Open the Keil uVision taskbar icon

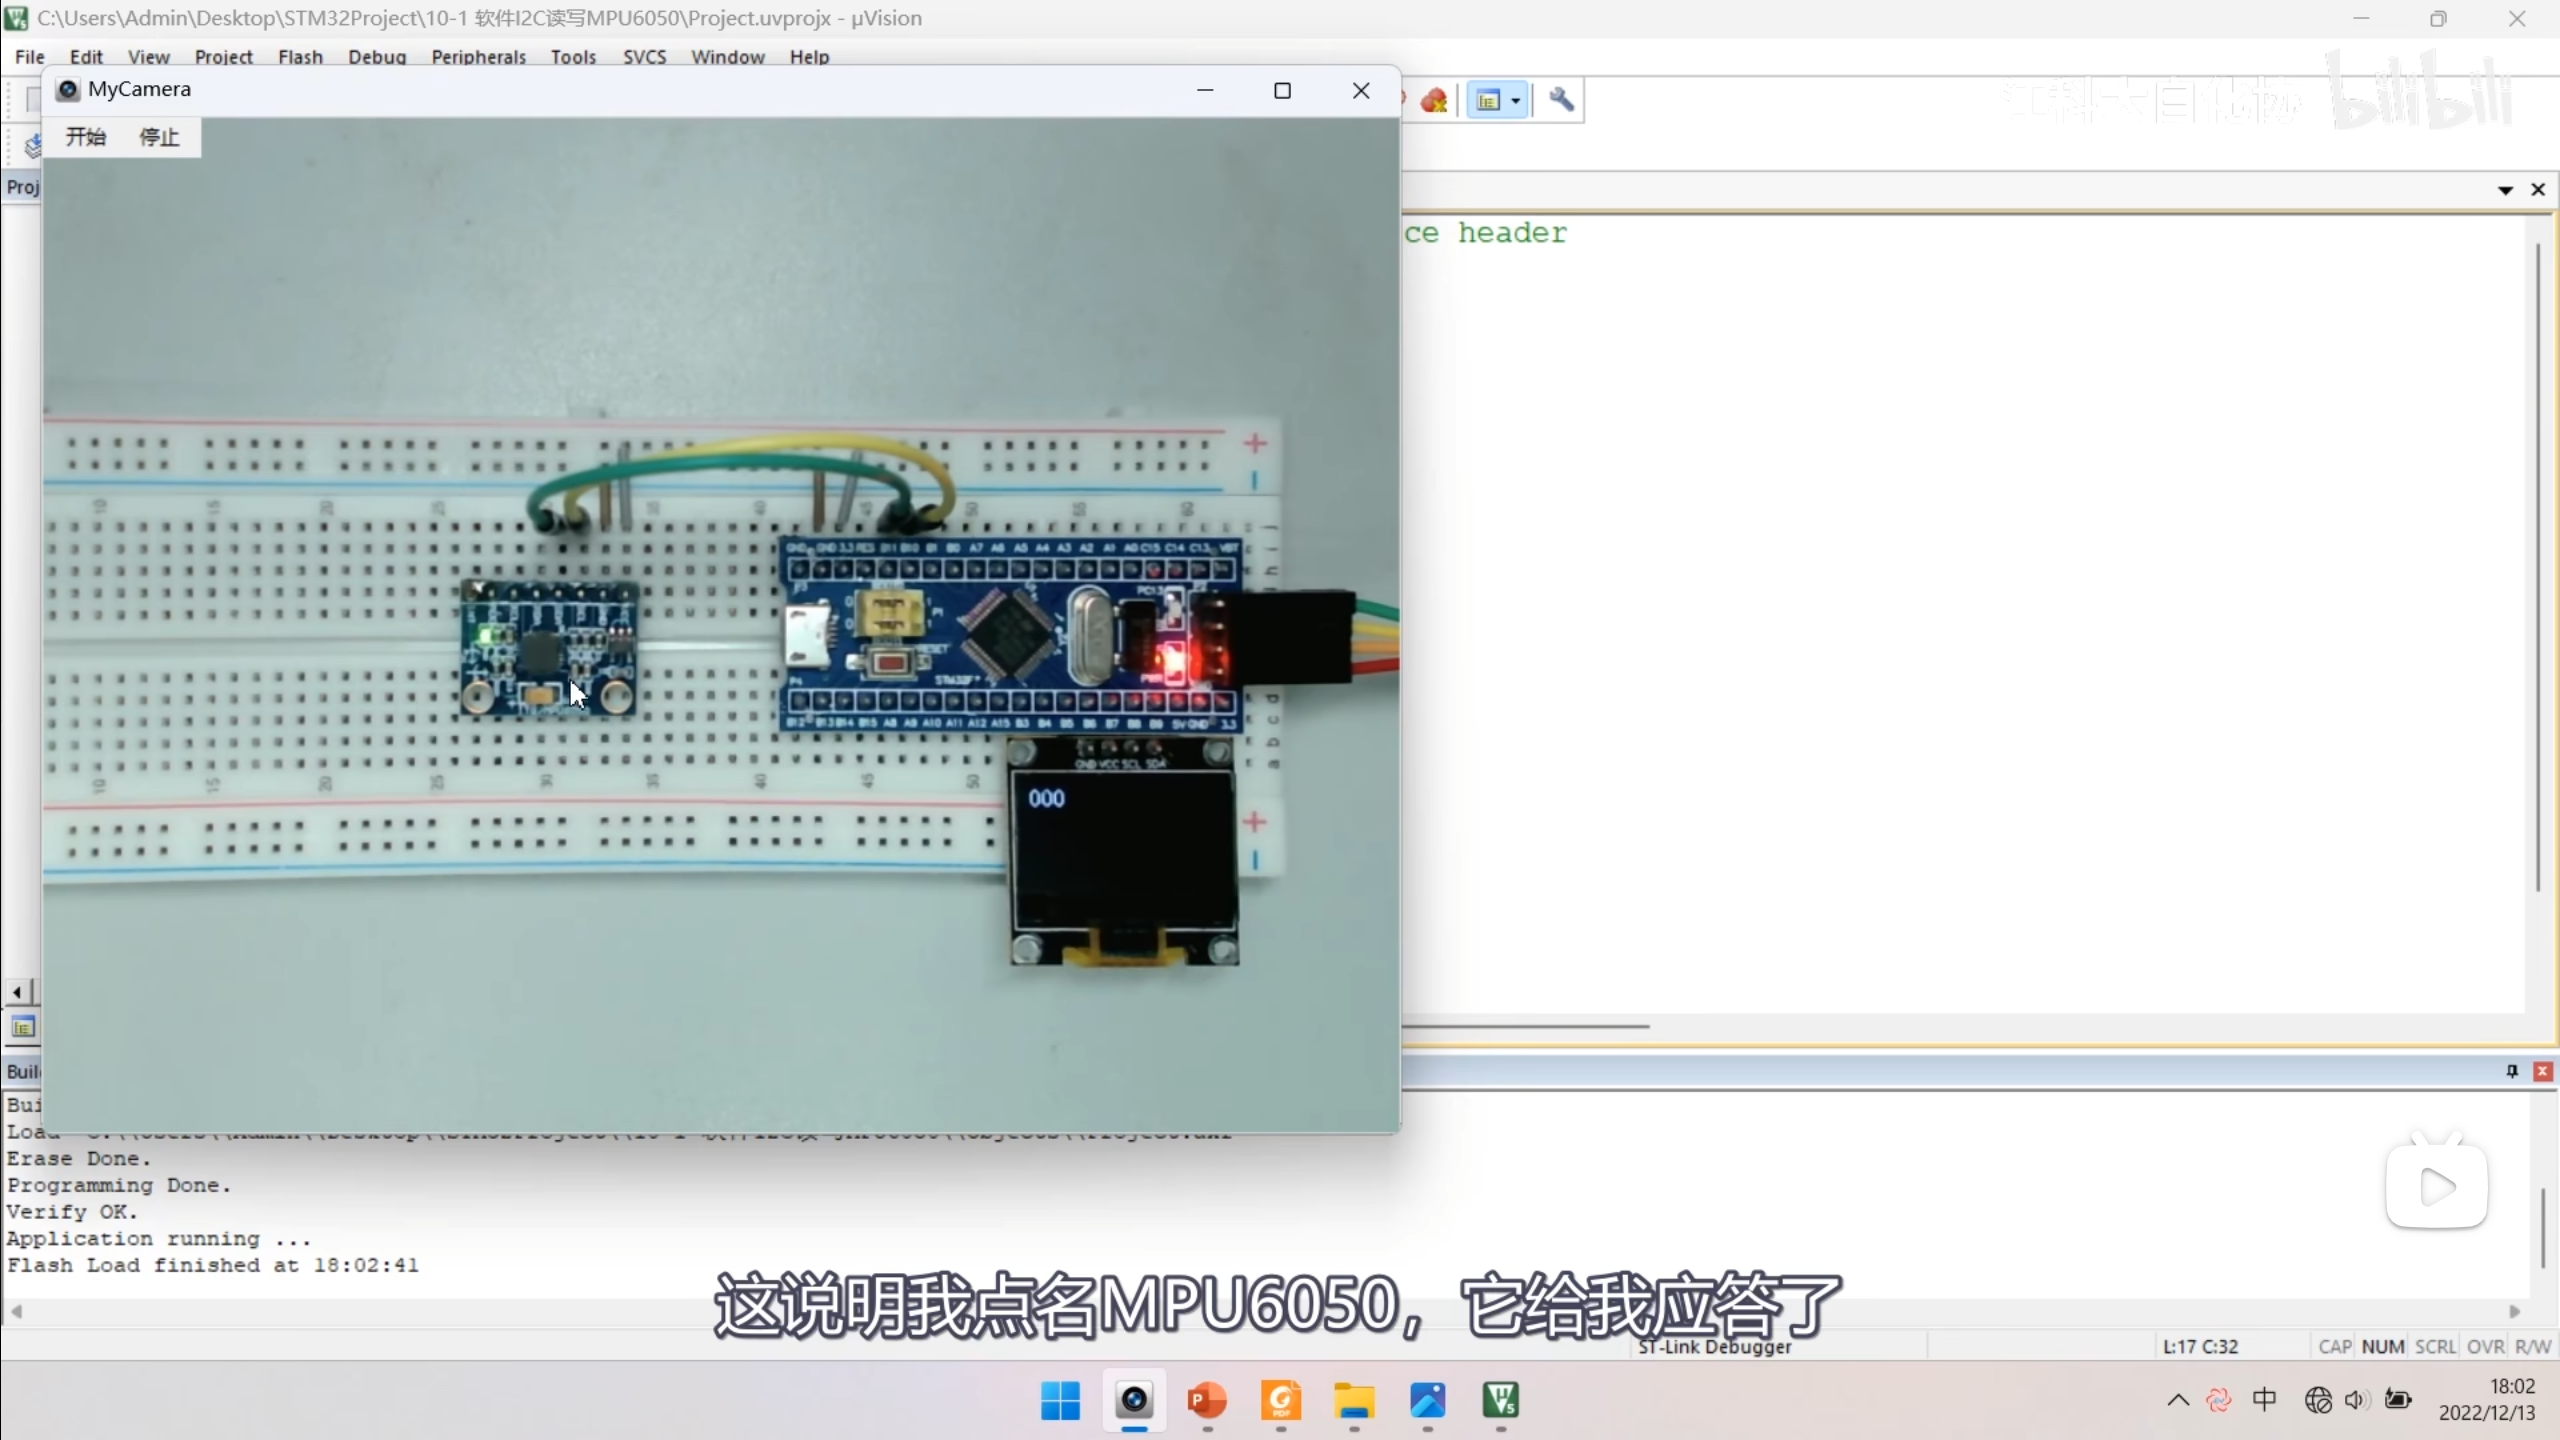tap(1500, 1400)
